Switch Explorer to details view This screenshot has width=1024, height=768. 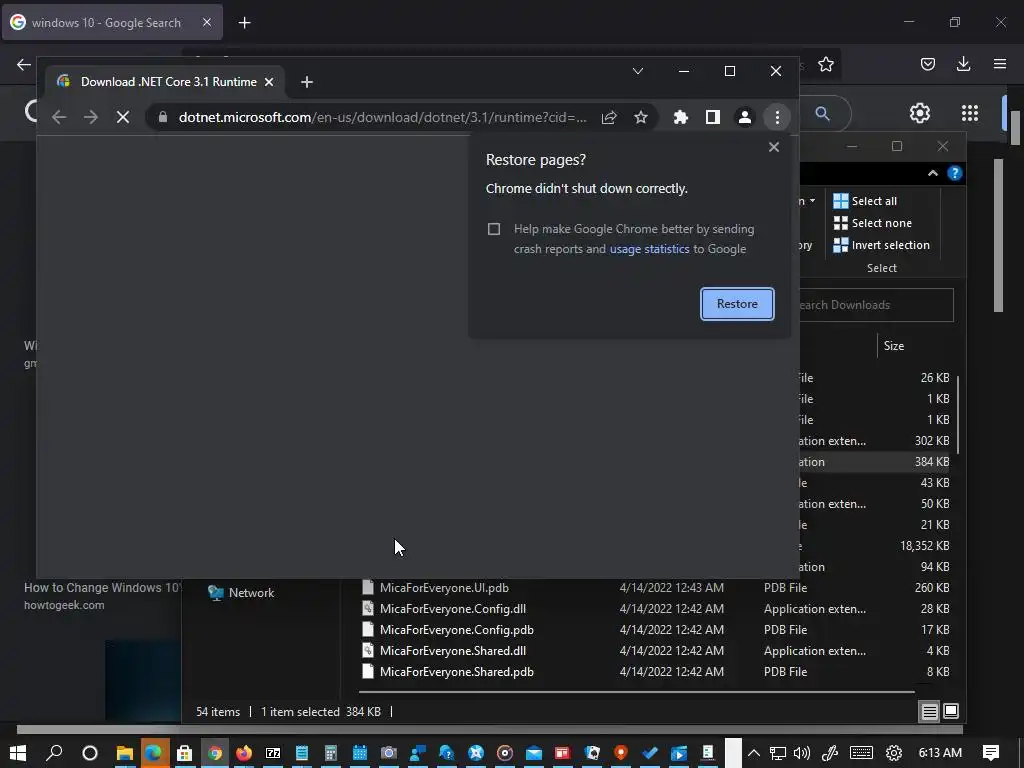point(929,711)
